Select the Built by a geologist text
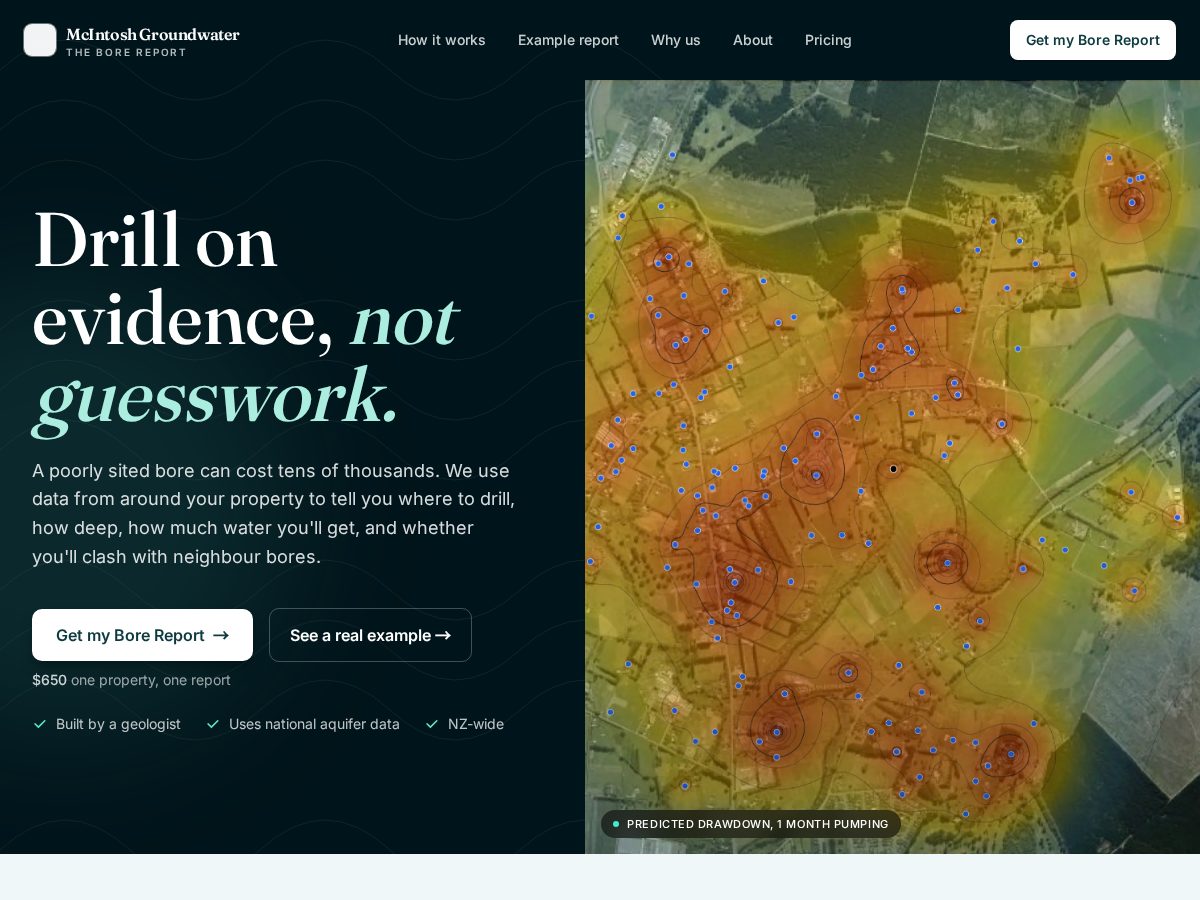The height and width of the screenshot is (900, 1200). (x=118, y=724)
